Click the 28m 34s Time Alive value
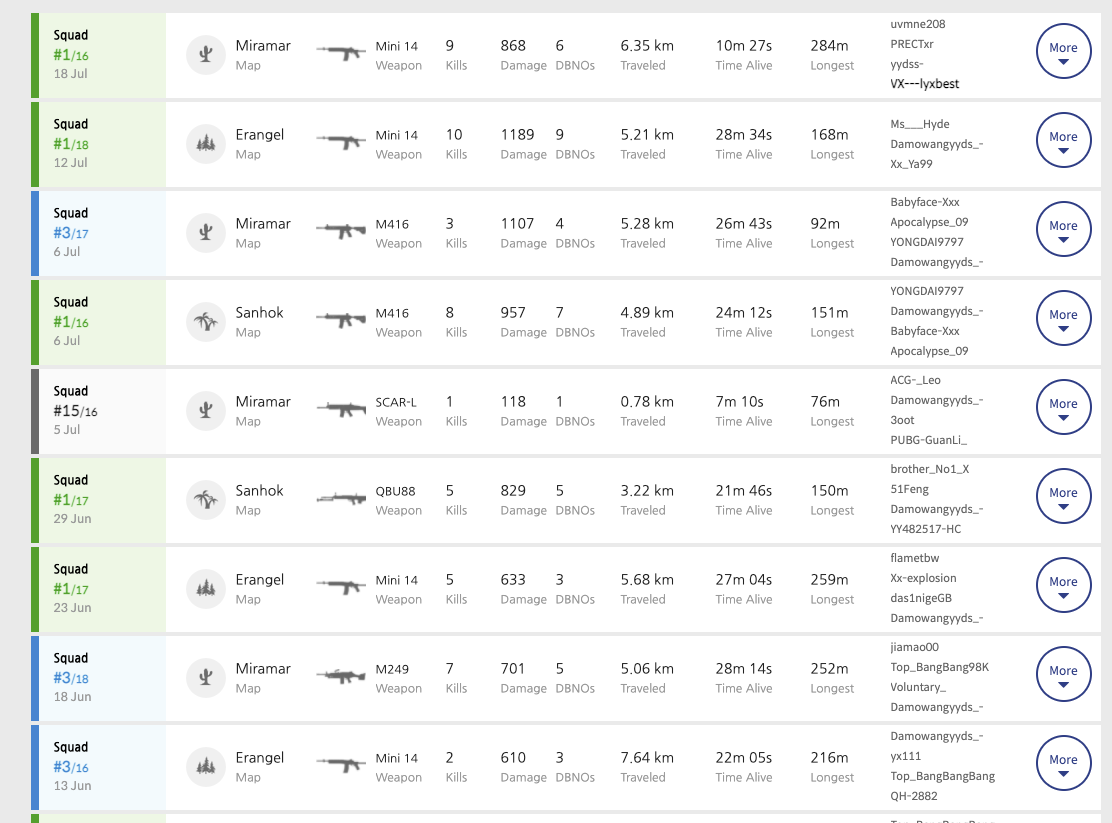The height and width of the screenshot is (823, 1112). click(743, 135)
